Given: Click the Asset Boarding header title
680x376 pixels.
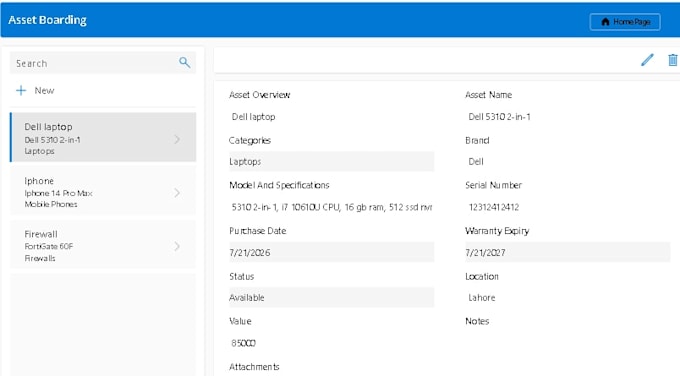Looking at the screenshot, I should (x=47, y=20).
